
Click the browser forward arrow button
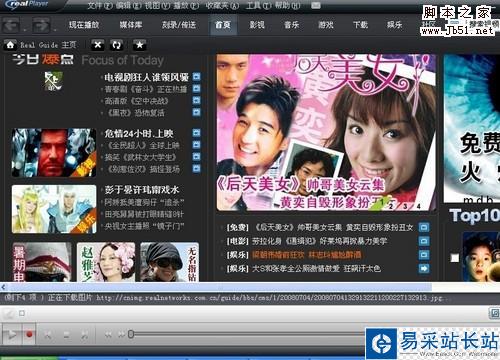(x=41, y=25)
